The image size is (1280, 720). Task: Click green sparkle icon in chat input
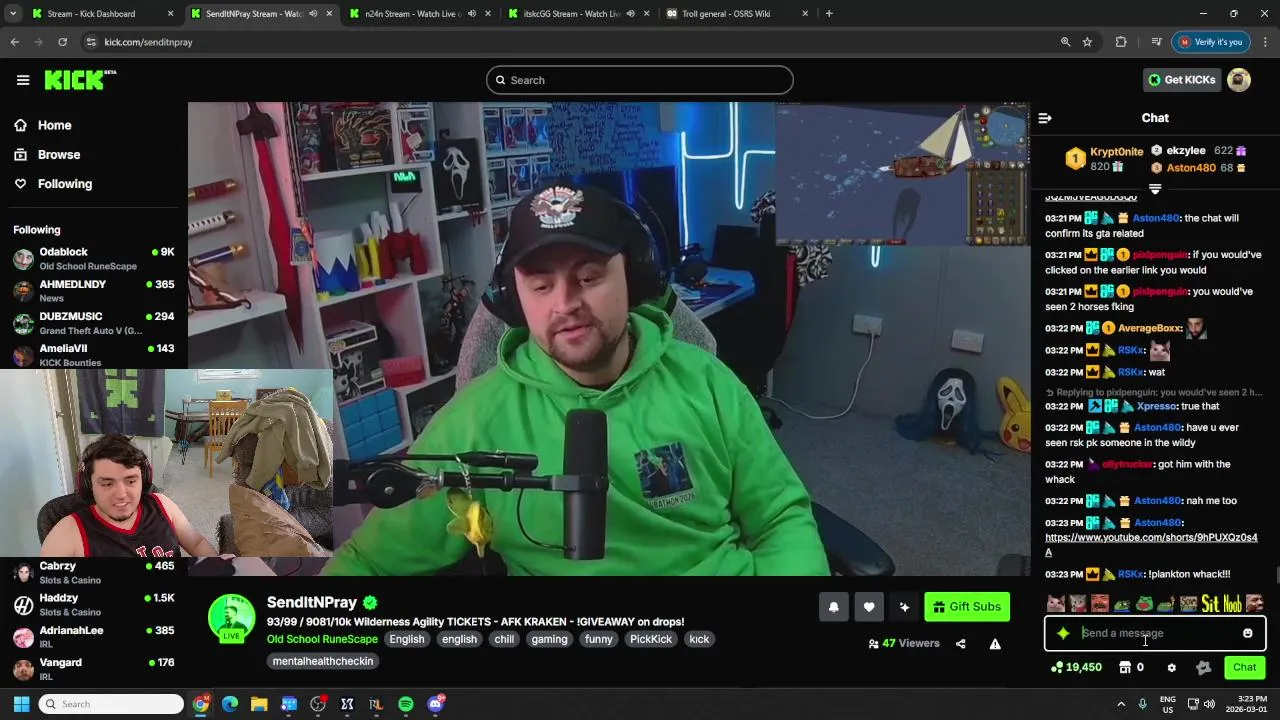pyautogui.click(x=1063, y=633)
